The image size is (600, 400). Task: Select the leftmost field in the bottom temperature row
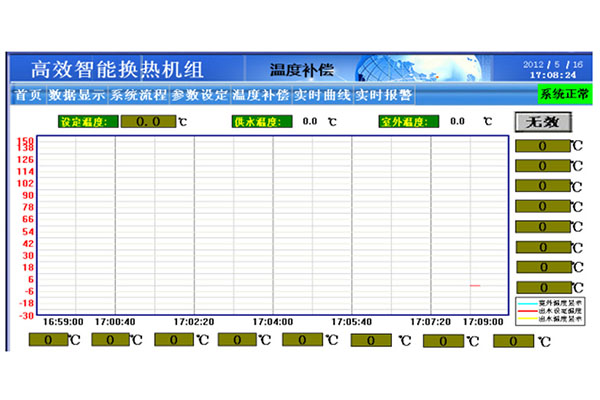(48, 340)
